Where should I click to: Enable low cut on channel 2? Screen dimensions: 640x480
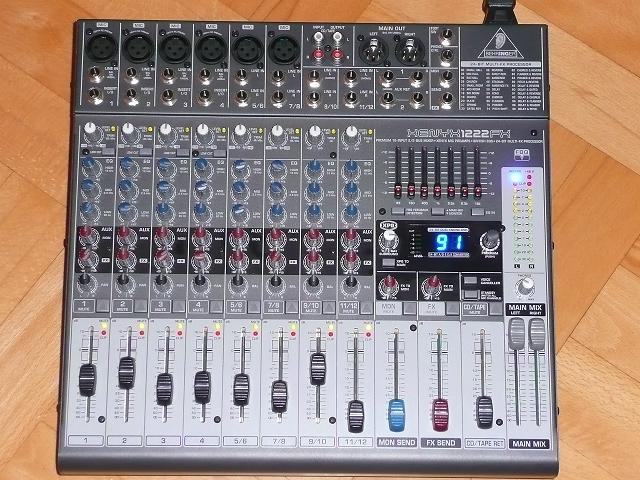(146, 153)
